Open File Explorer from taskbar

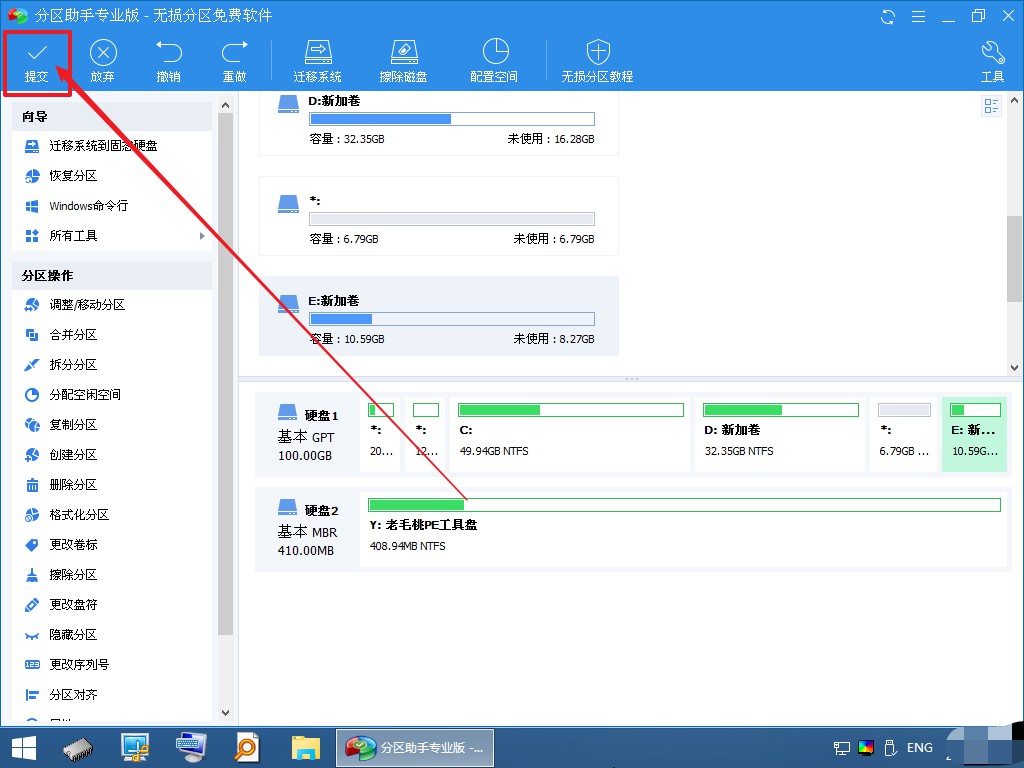point(305,748)
